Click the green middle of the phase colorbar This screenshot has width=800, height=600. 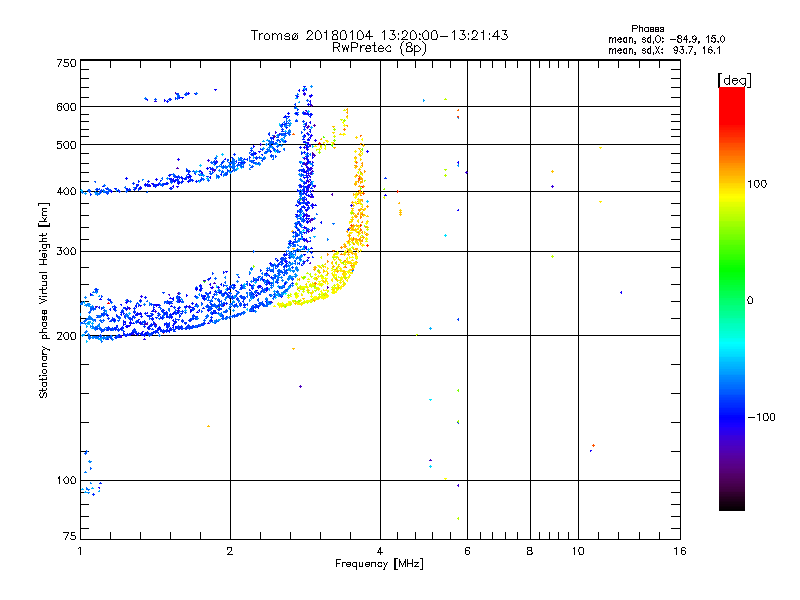tap(732, 270)
